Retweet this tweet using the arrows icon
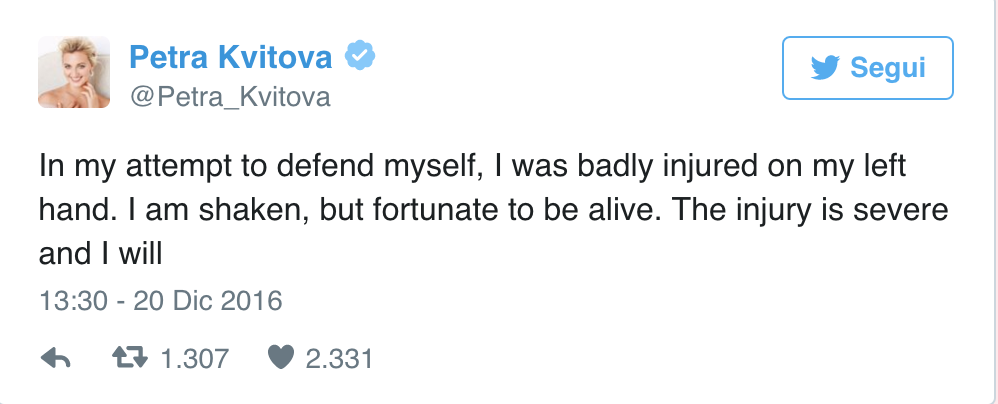The image size is (998, 404). point(129,358)
